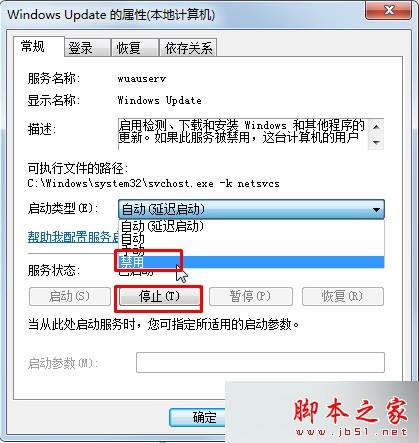Click the description box scroll-down arrow

click(x=376, y=142)
